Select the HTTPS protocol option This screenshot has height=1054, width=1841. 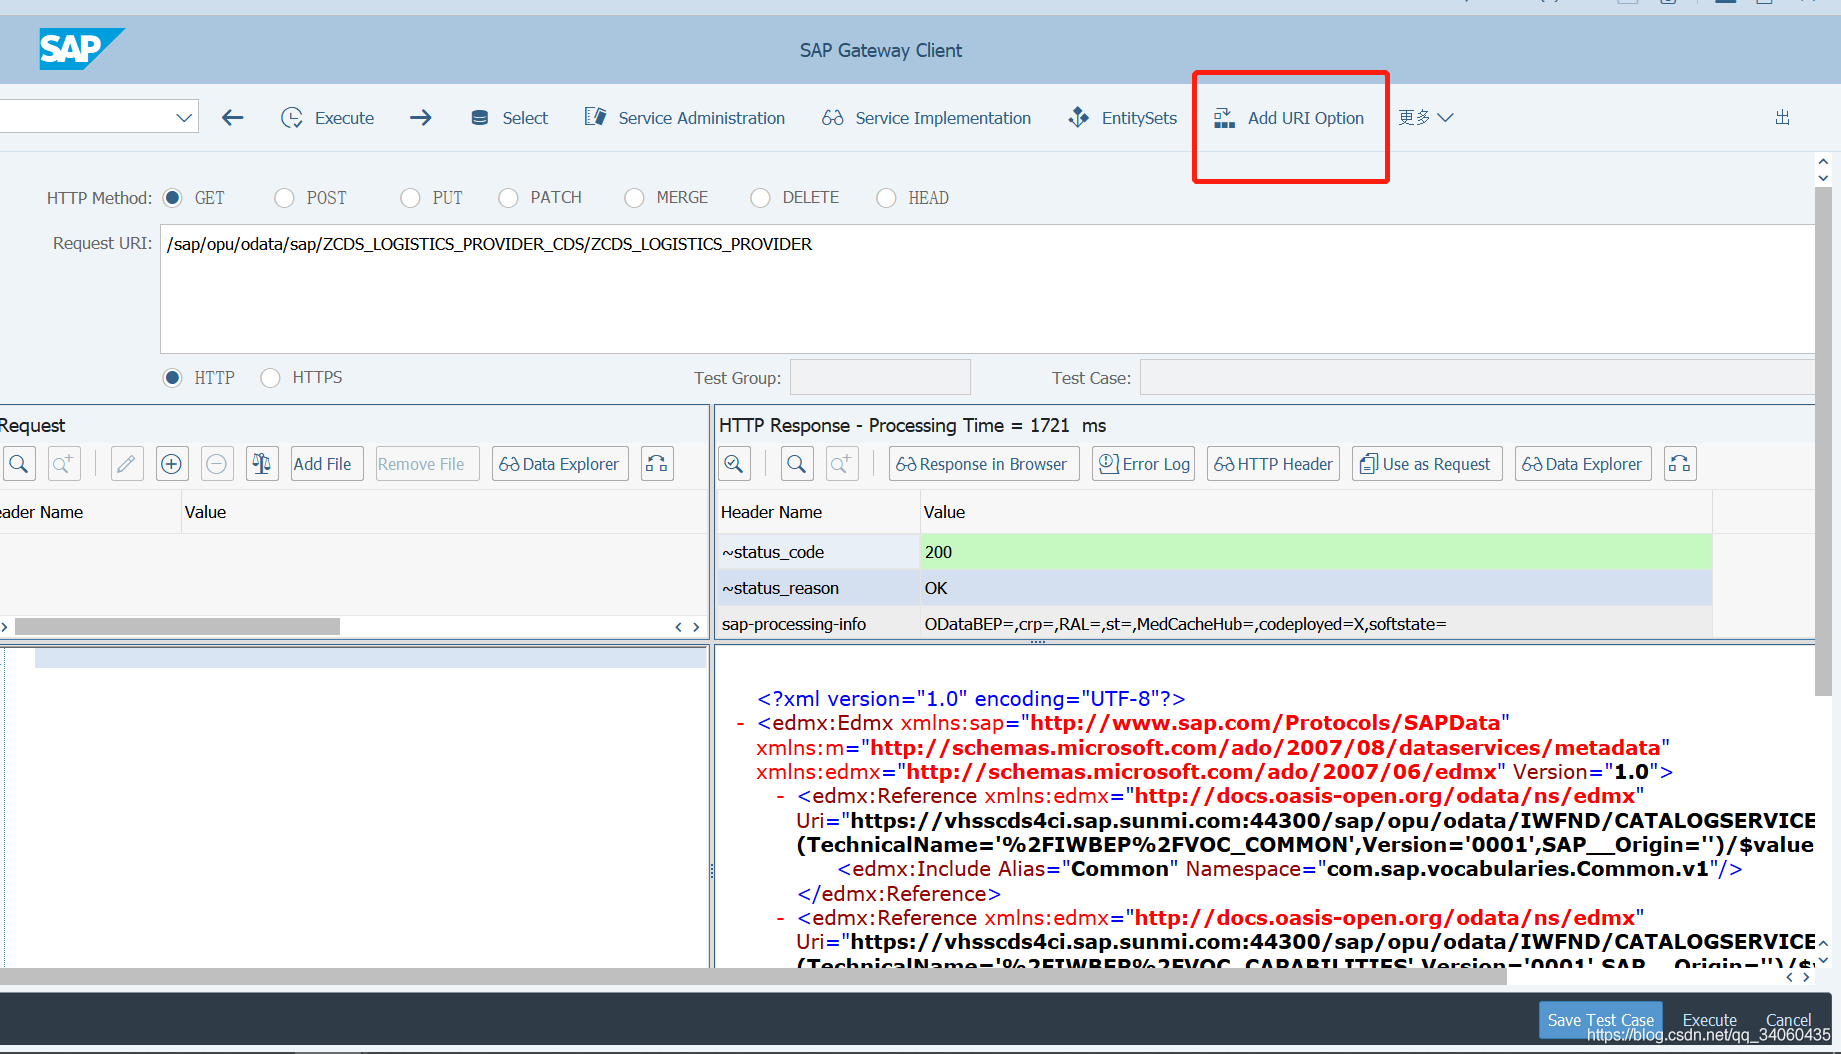point(270,378)
